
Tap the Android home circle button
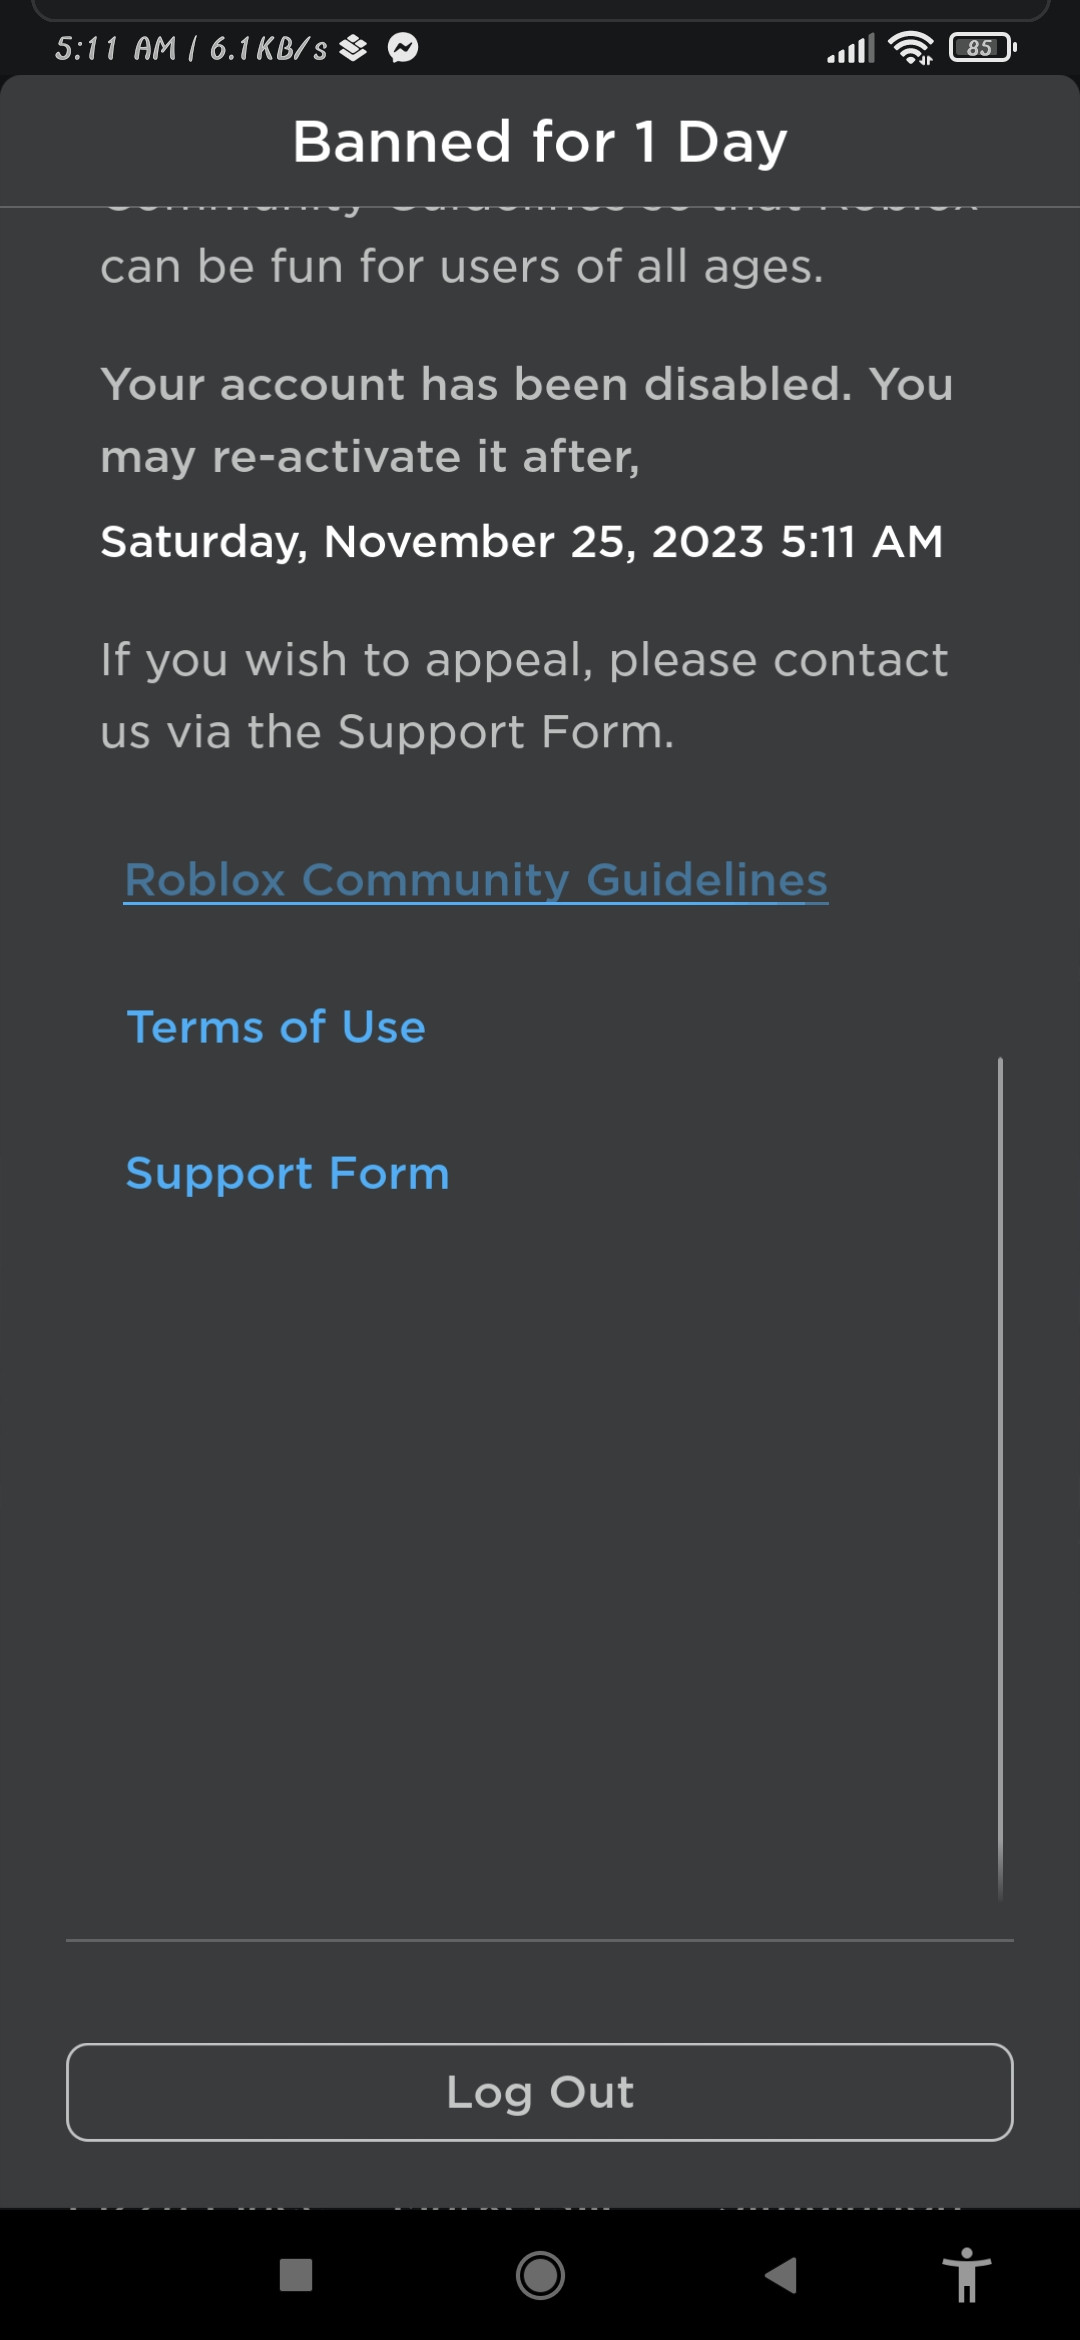(540, 2275)
